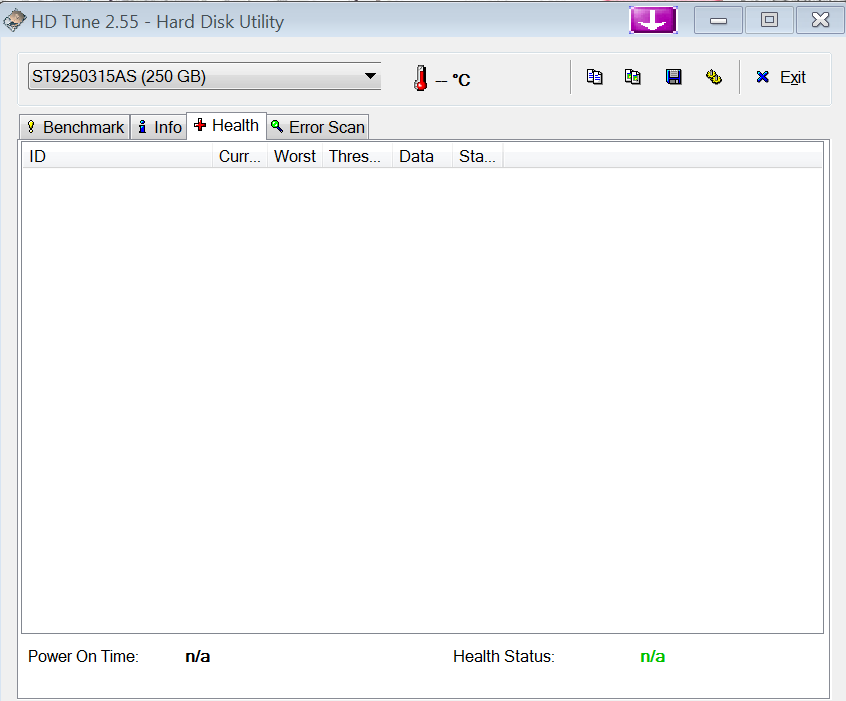The height and width of the screenshot is (701, 846).
Task: Click the -- °C temperature readout
Action: 453,80
